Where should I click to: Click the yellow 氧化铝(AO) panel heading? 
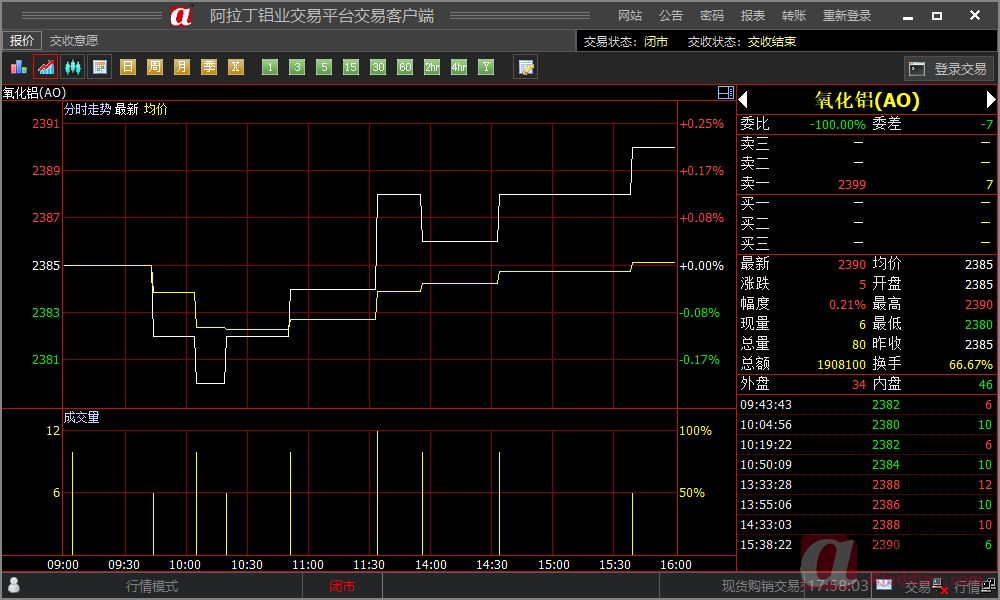tap(867, 99)
